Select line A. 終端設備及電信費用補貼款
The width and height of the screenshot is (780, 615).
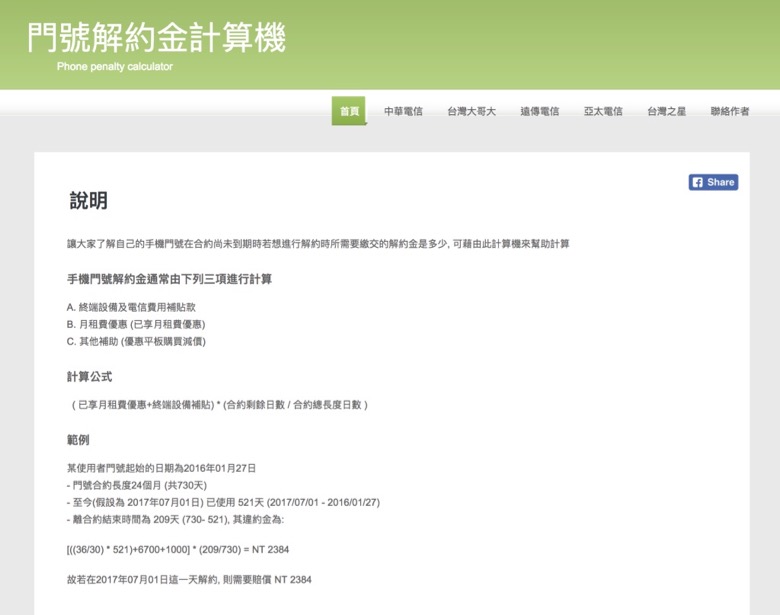[131, 307]
